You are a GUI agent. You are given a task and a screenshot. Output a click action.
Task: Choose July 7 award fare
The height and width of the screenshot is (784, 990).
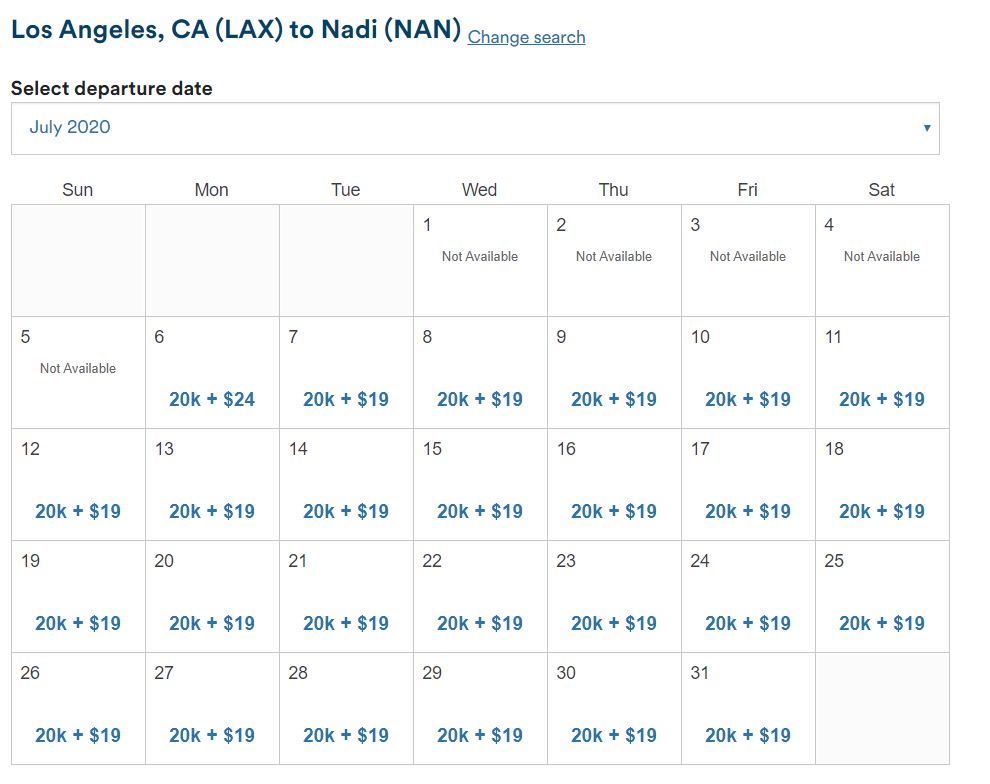point(346,399)
